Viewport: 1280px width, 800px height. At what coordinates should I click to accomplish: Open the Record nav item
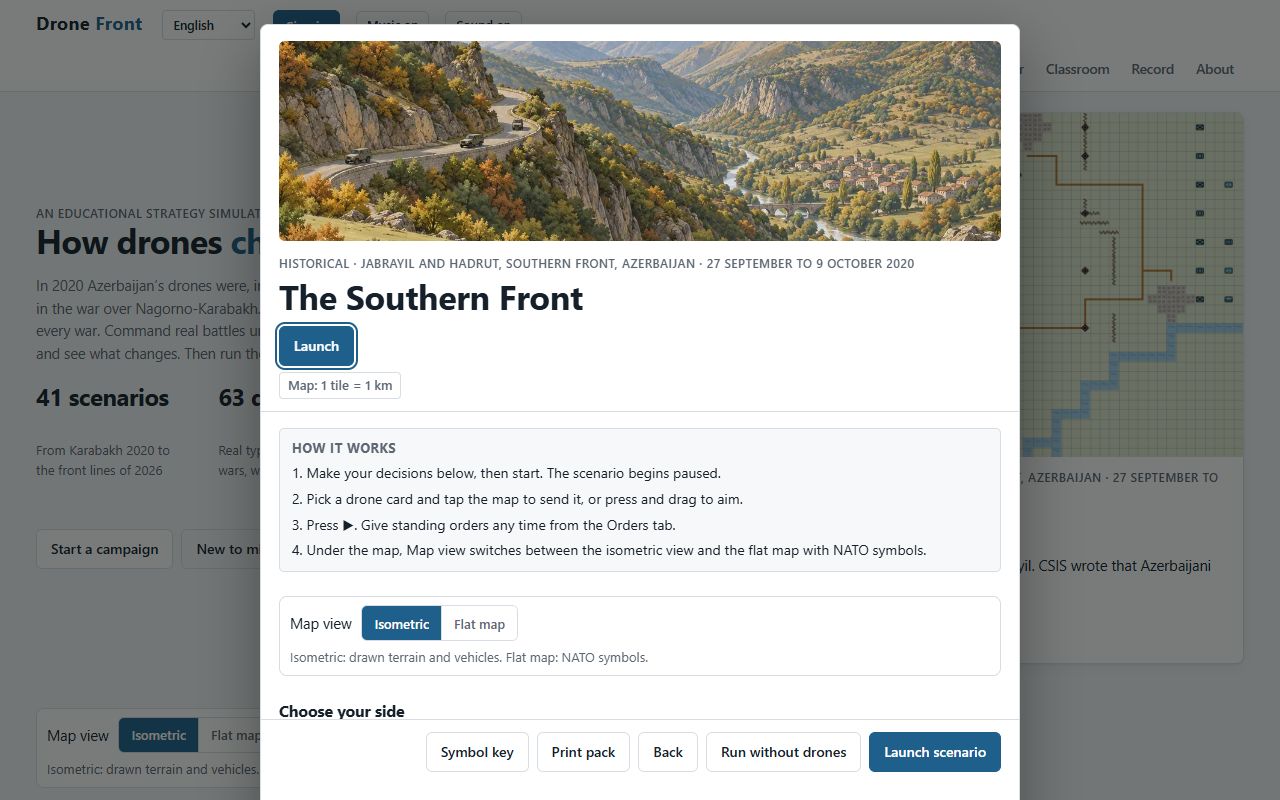[1152, 69]
